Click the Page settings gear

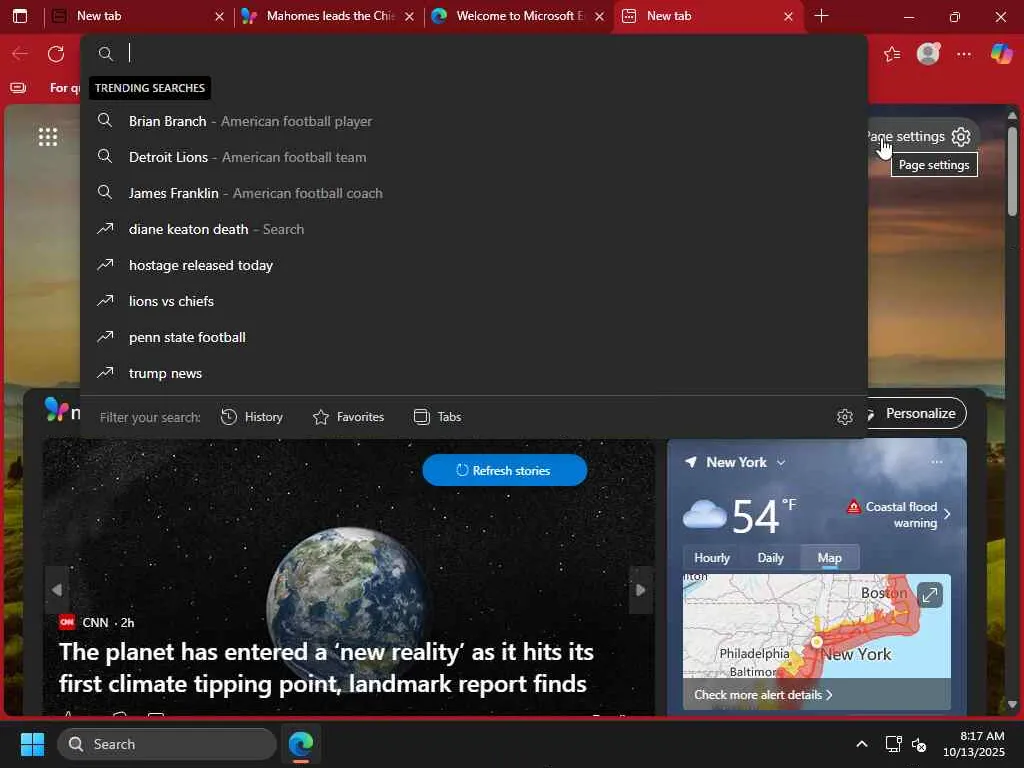click(961, 136)
